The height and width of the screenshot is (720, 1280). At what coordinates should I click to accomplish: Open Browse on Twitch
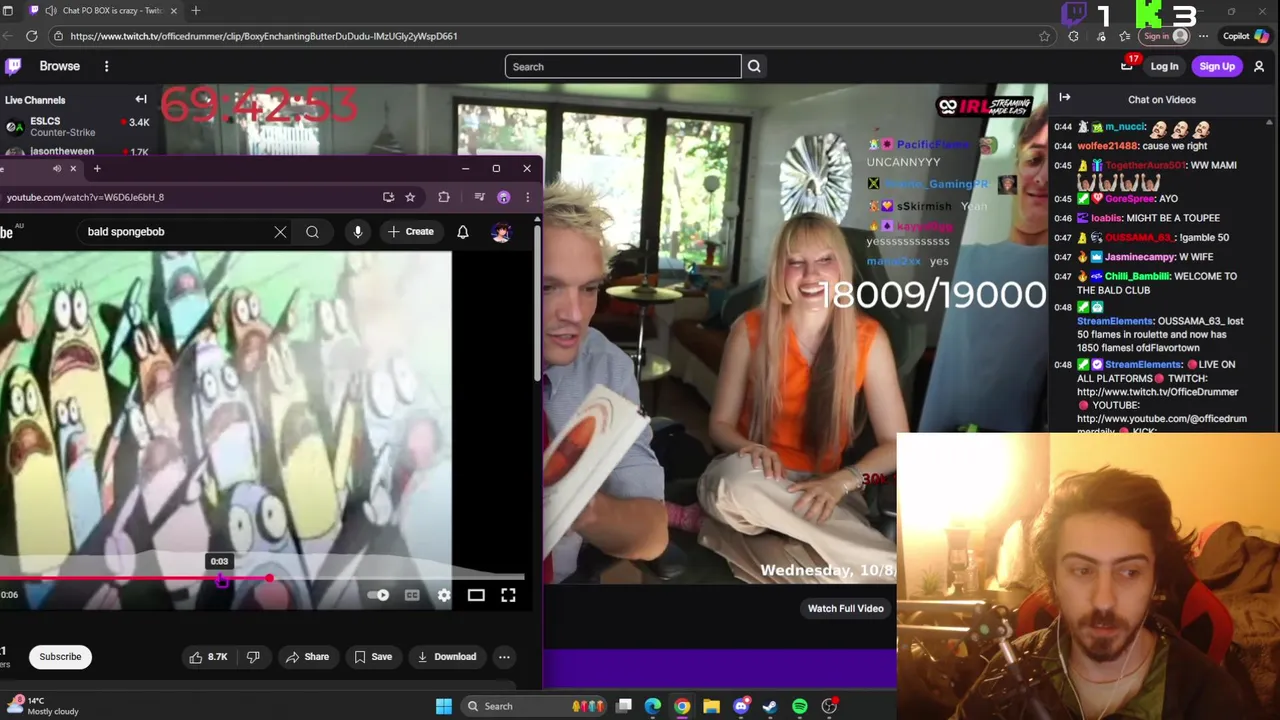(60, 66)
